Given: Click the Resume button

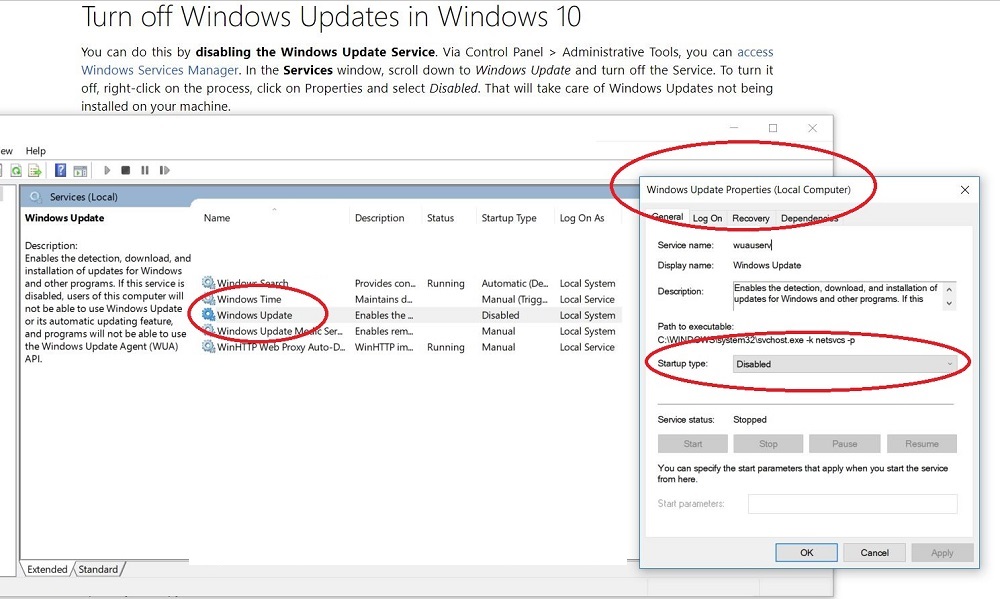Looking at the screenshot, I should pos(922,443).
